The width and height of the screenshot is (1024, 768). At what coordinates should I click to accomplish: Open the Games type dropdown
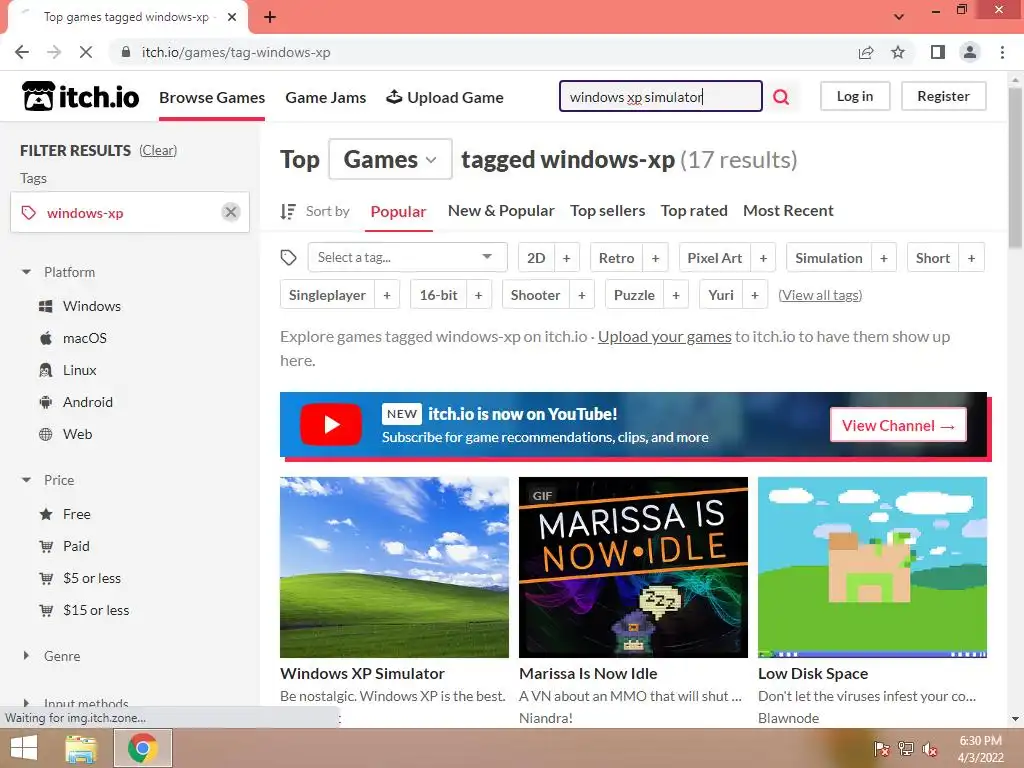390,159
